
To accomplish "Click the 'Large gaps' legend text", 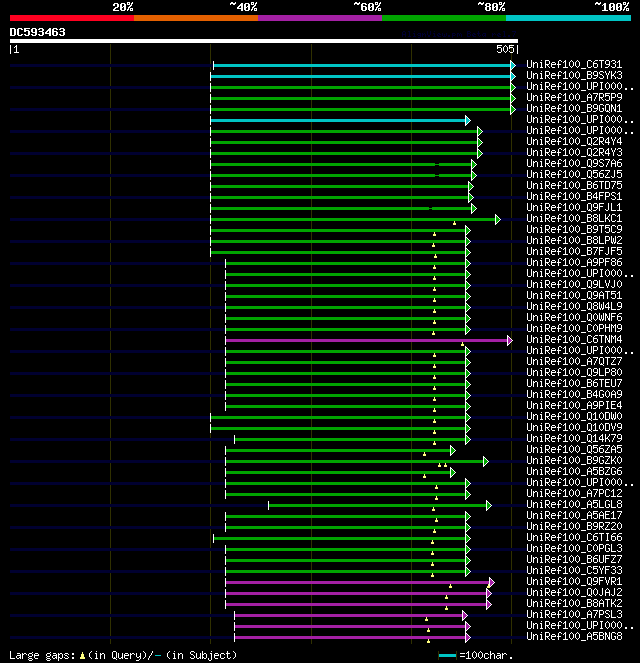I will click(x=42, y=655).
